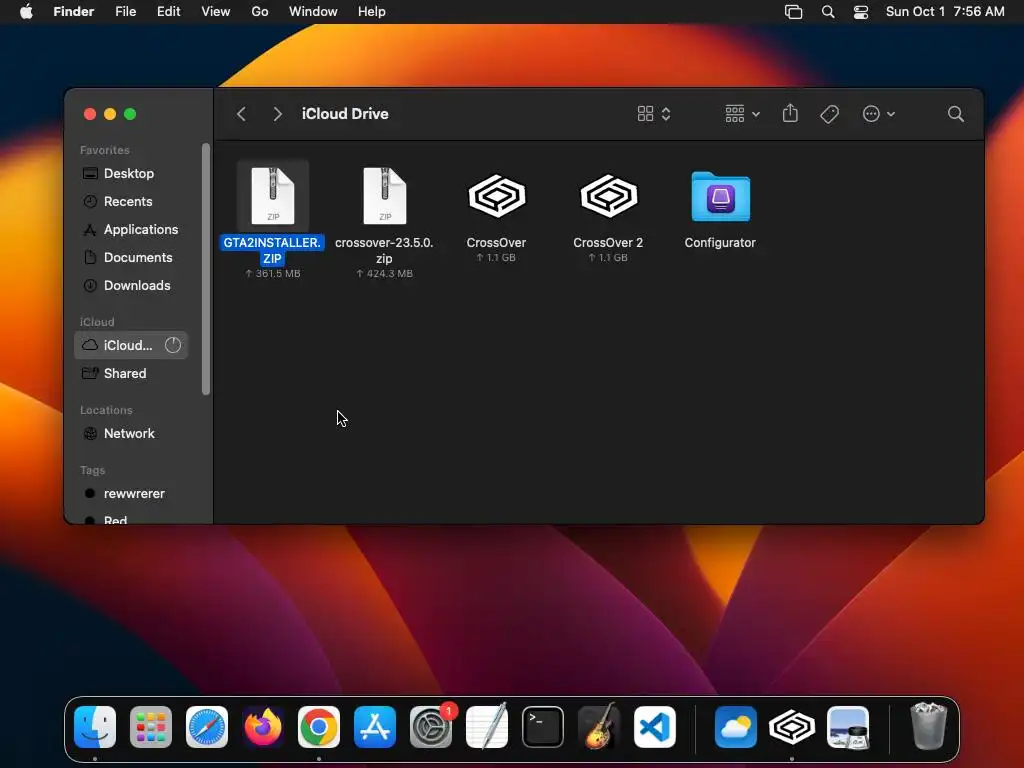Image resolution: width=1024 pixels, height=768 pixels.
Task: Click the 361.5 MB size label
Action: click(x=273, y=274)
